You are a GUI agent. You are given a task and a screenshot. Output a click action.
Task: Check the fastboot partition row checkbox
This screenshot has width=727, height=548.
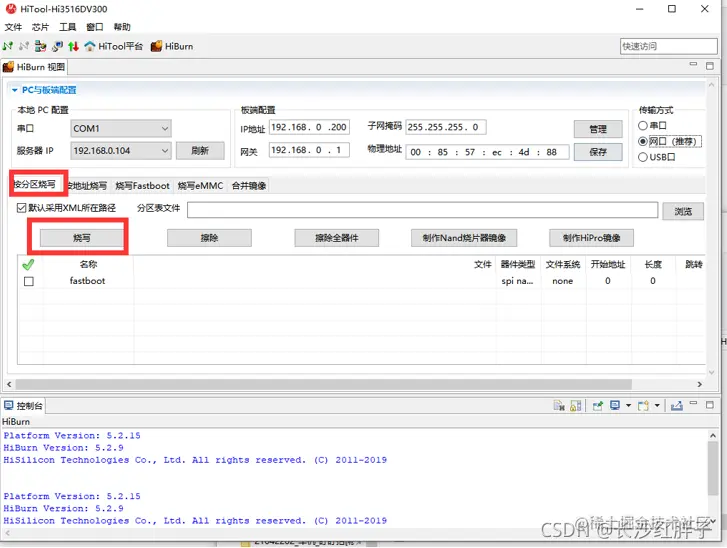(29, 281)
